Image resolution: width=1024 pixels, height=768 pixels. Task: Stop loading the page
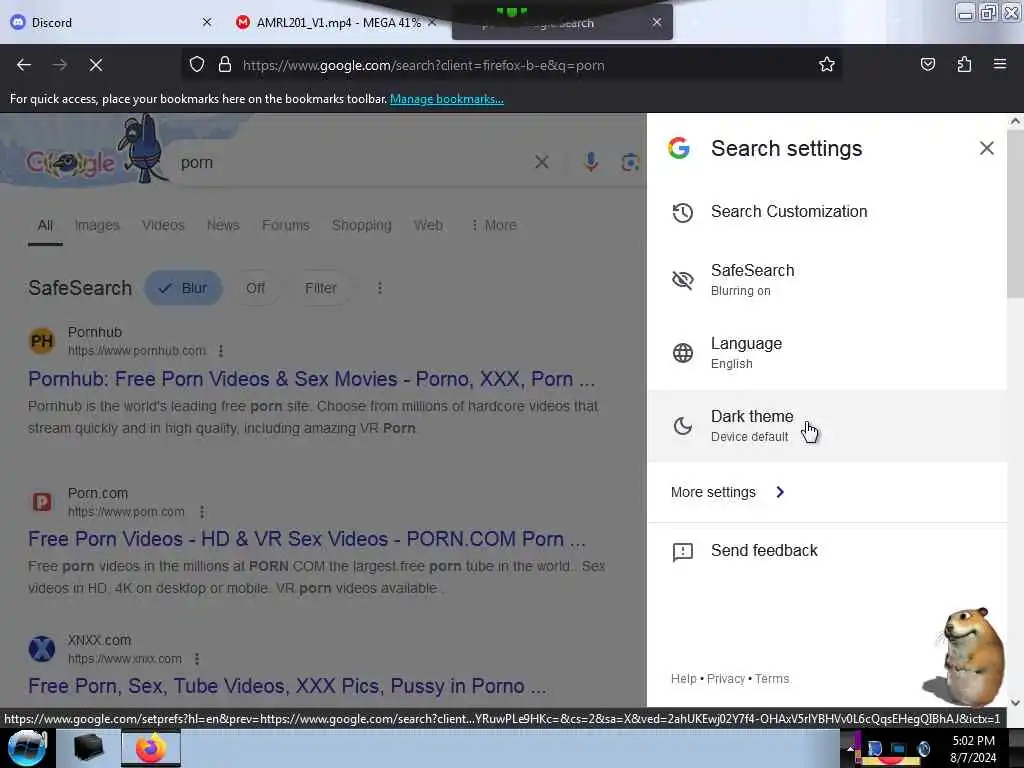tap(95, 65)
